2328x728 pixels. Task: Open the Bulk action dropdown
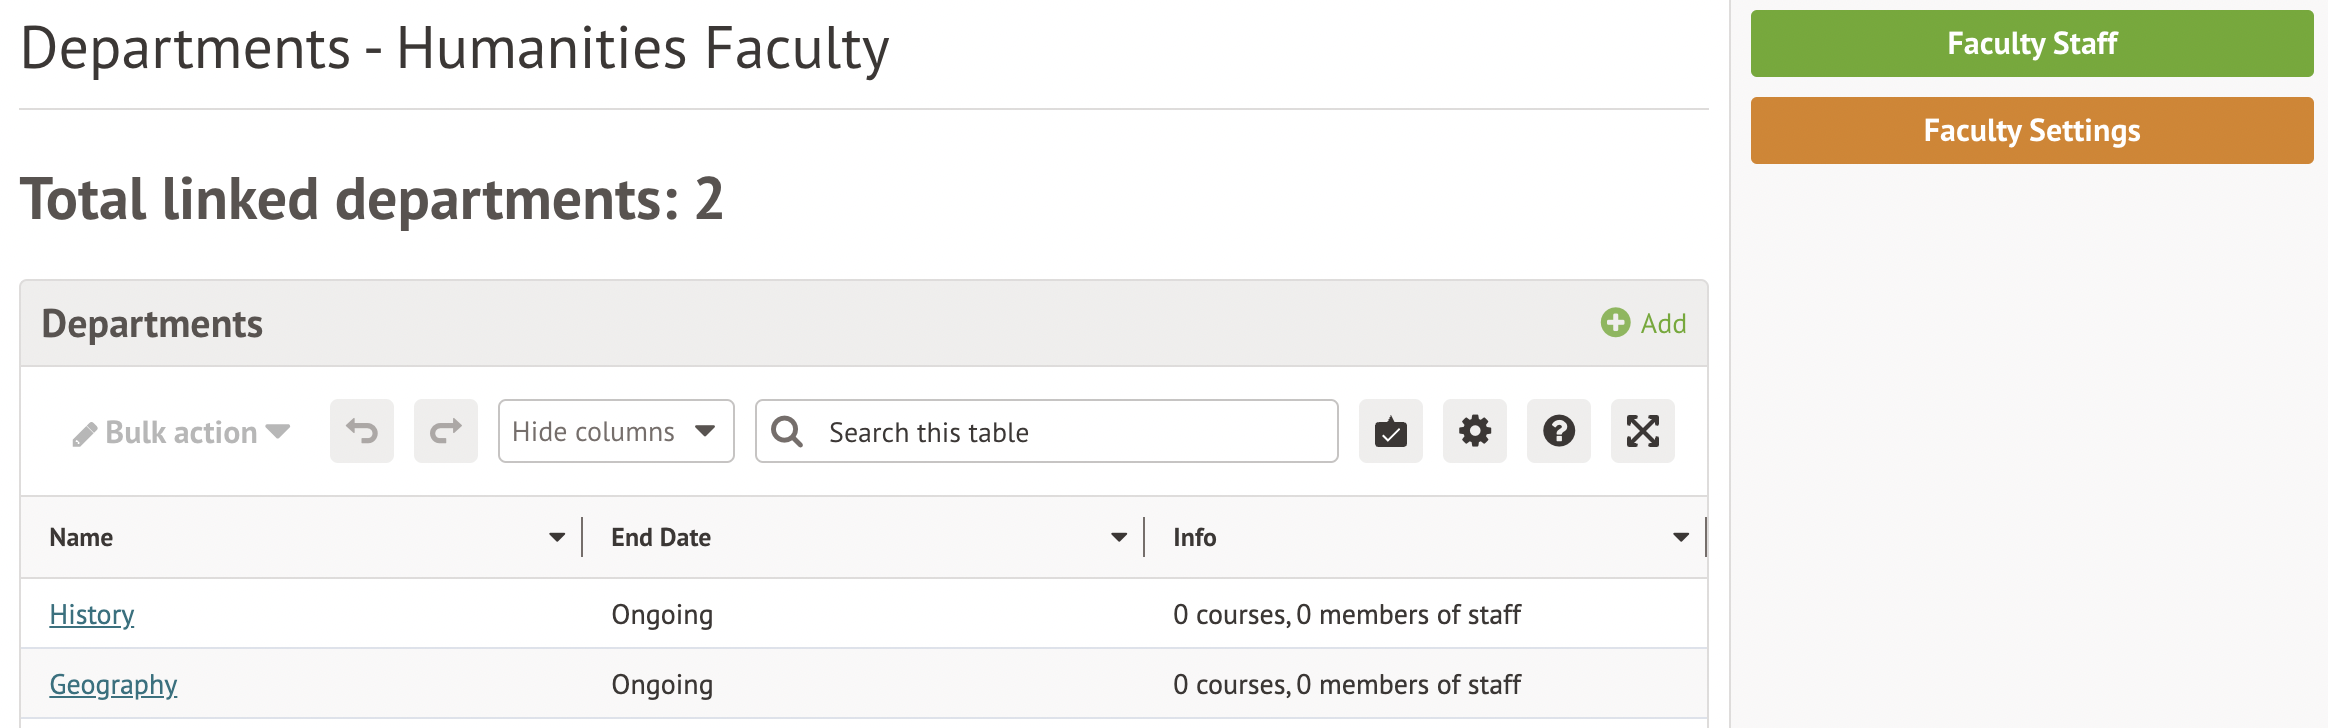[181, 432]
